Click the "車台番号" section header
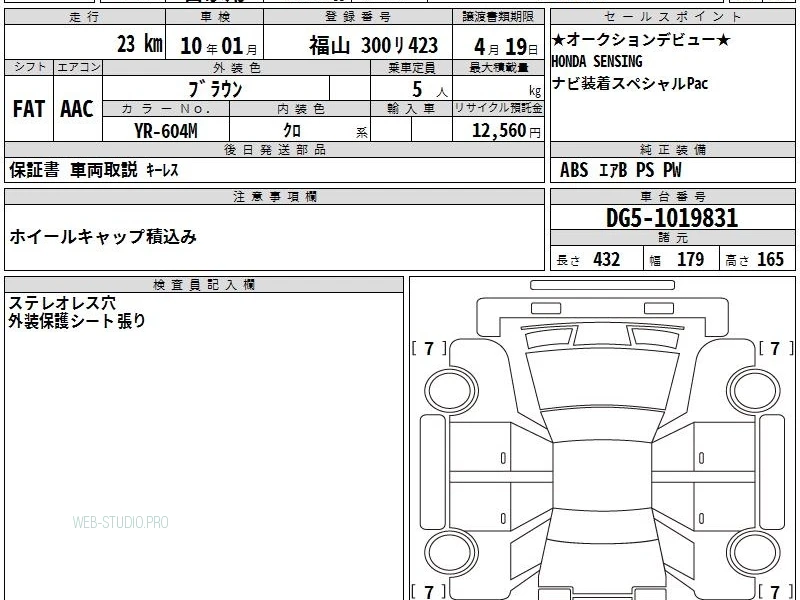Image resolution: width=800 pixels, height=600 pixels. click(673, 196)
